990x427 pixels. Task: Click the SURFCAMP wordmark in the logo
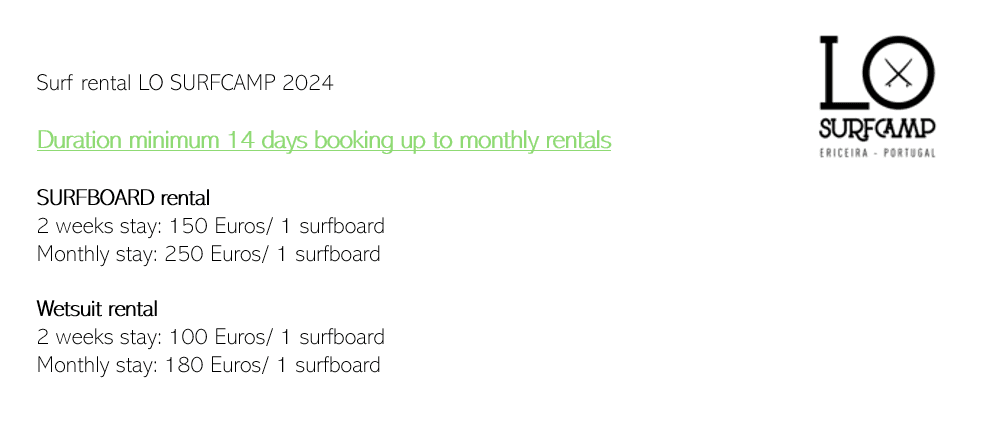tap(877, 129)
